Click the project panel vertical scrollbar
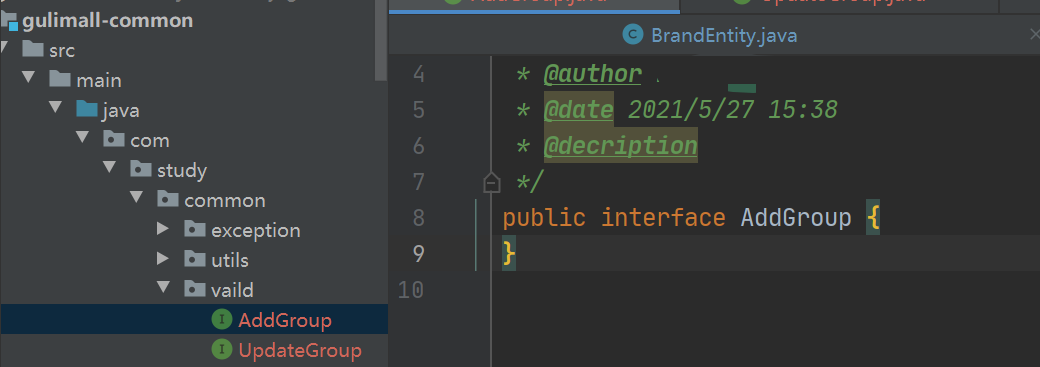This screenshot has height=367, width=1040. click(x=381, y=40)
